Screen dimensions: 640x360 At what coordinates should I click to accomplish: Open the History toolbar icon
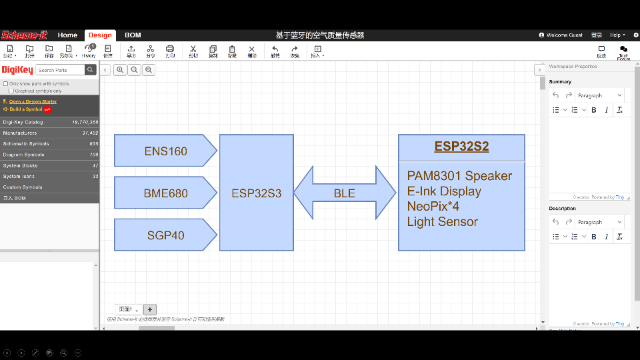click(89, 51)
